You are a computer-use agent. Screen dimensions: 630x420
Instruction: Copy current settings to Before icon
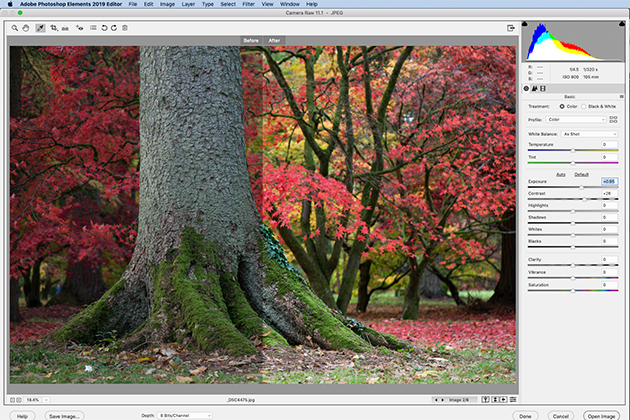click(x=503, y=400)
